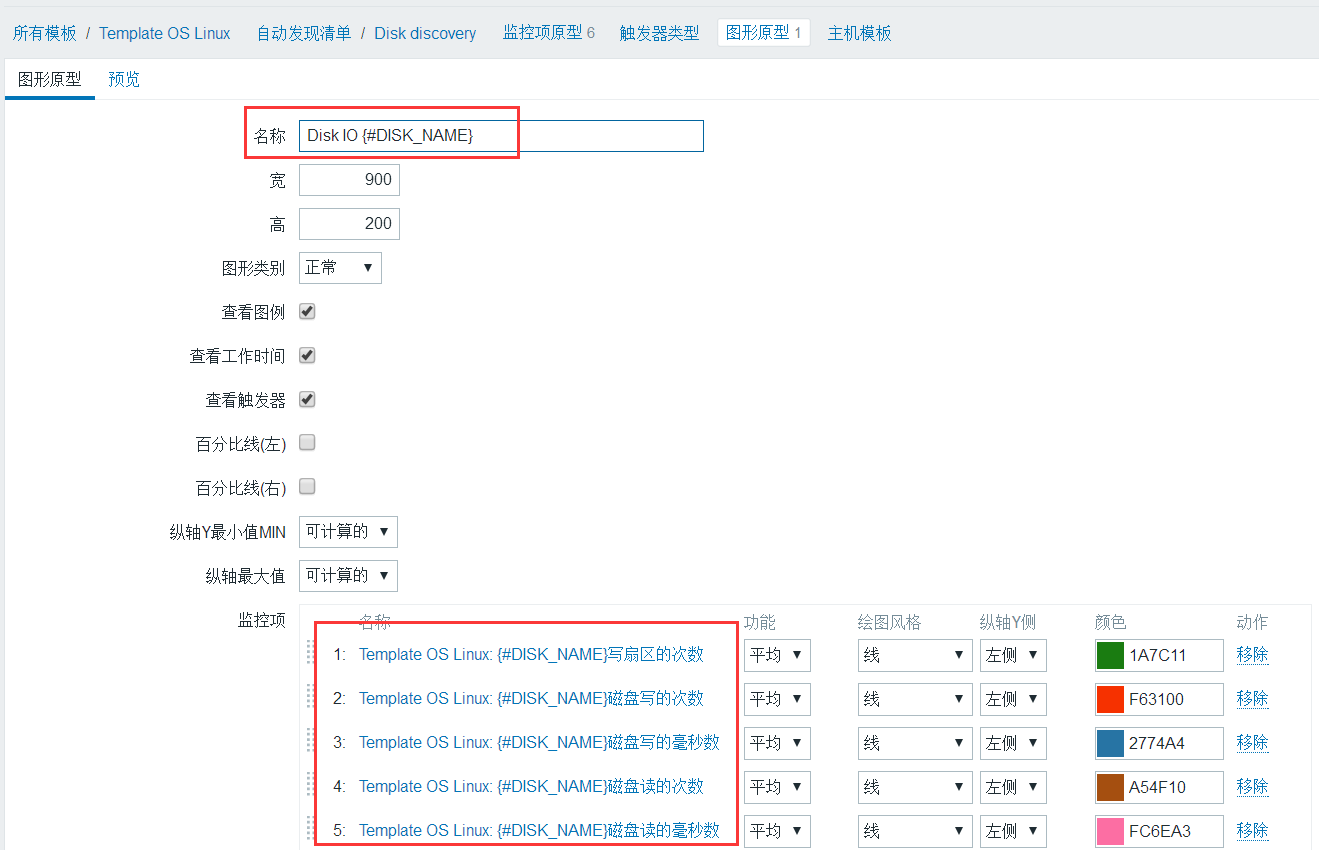Enable the 百分比线(左) checkbox

(308, 442)
